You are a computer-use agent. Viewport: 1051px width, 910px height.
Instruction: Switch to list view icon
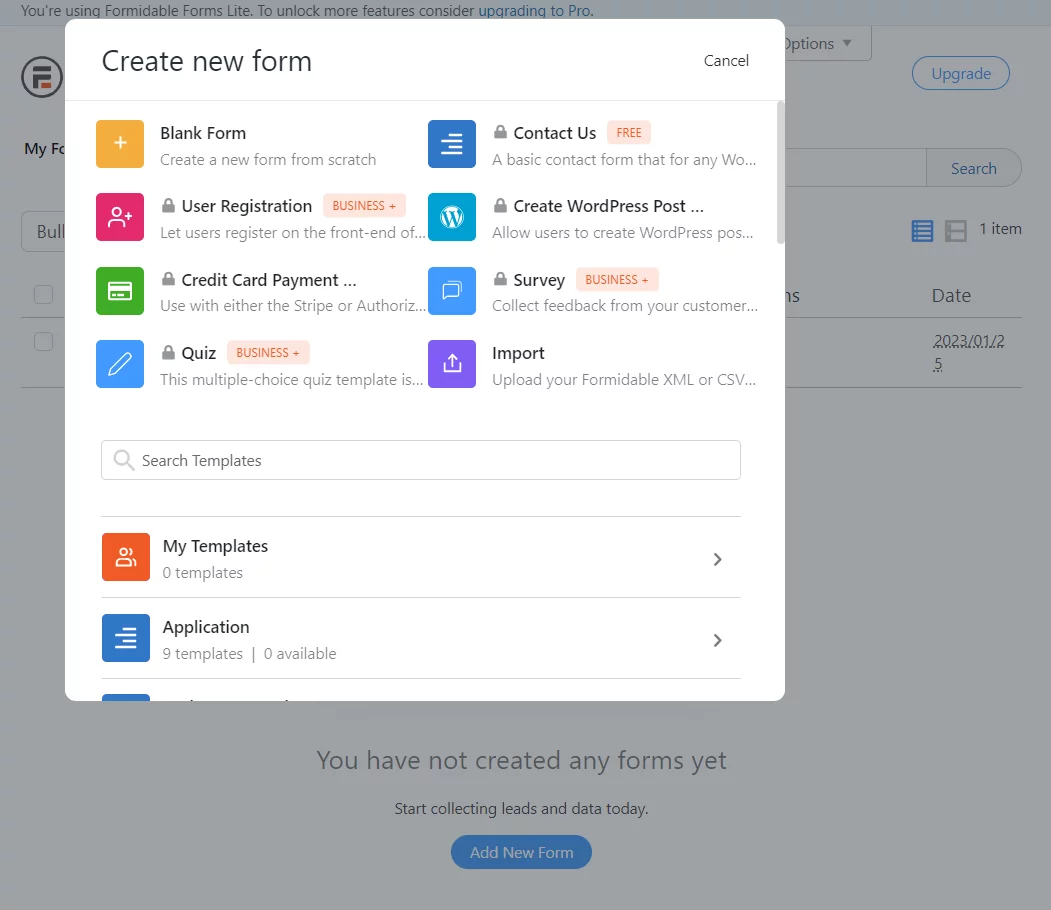(922, 231)
